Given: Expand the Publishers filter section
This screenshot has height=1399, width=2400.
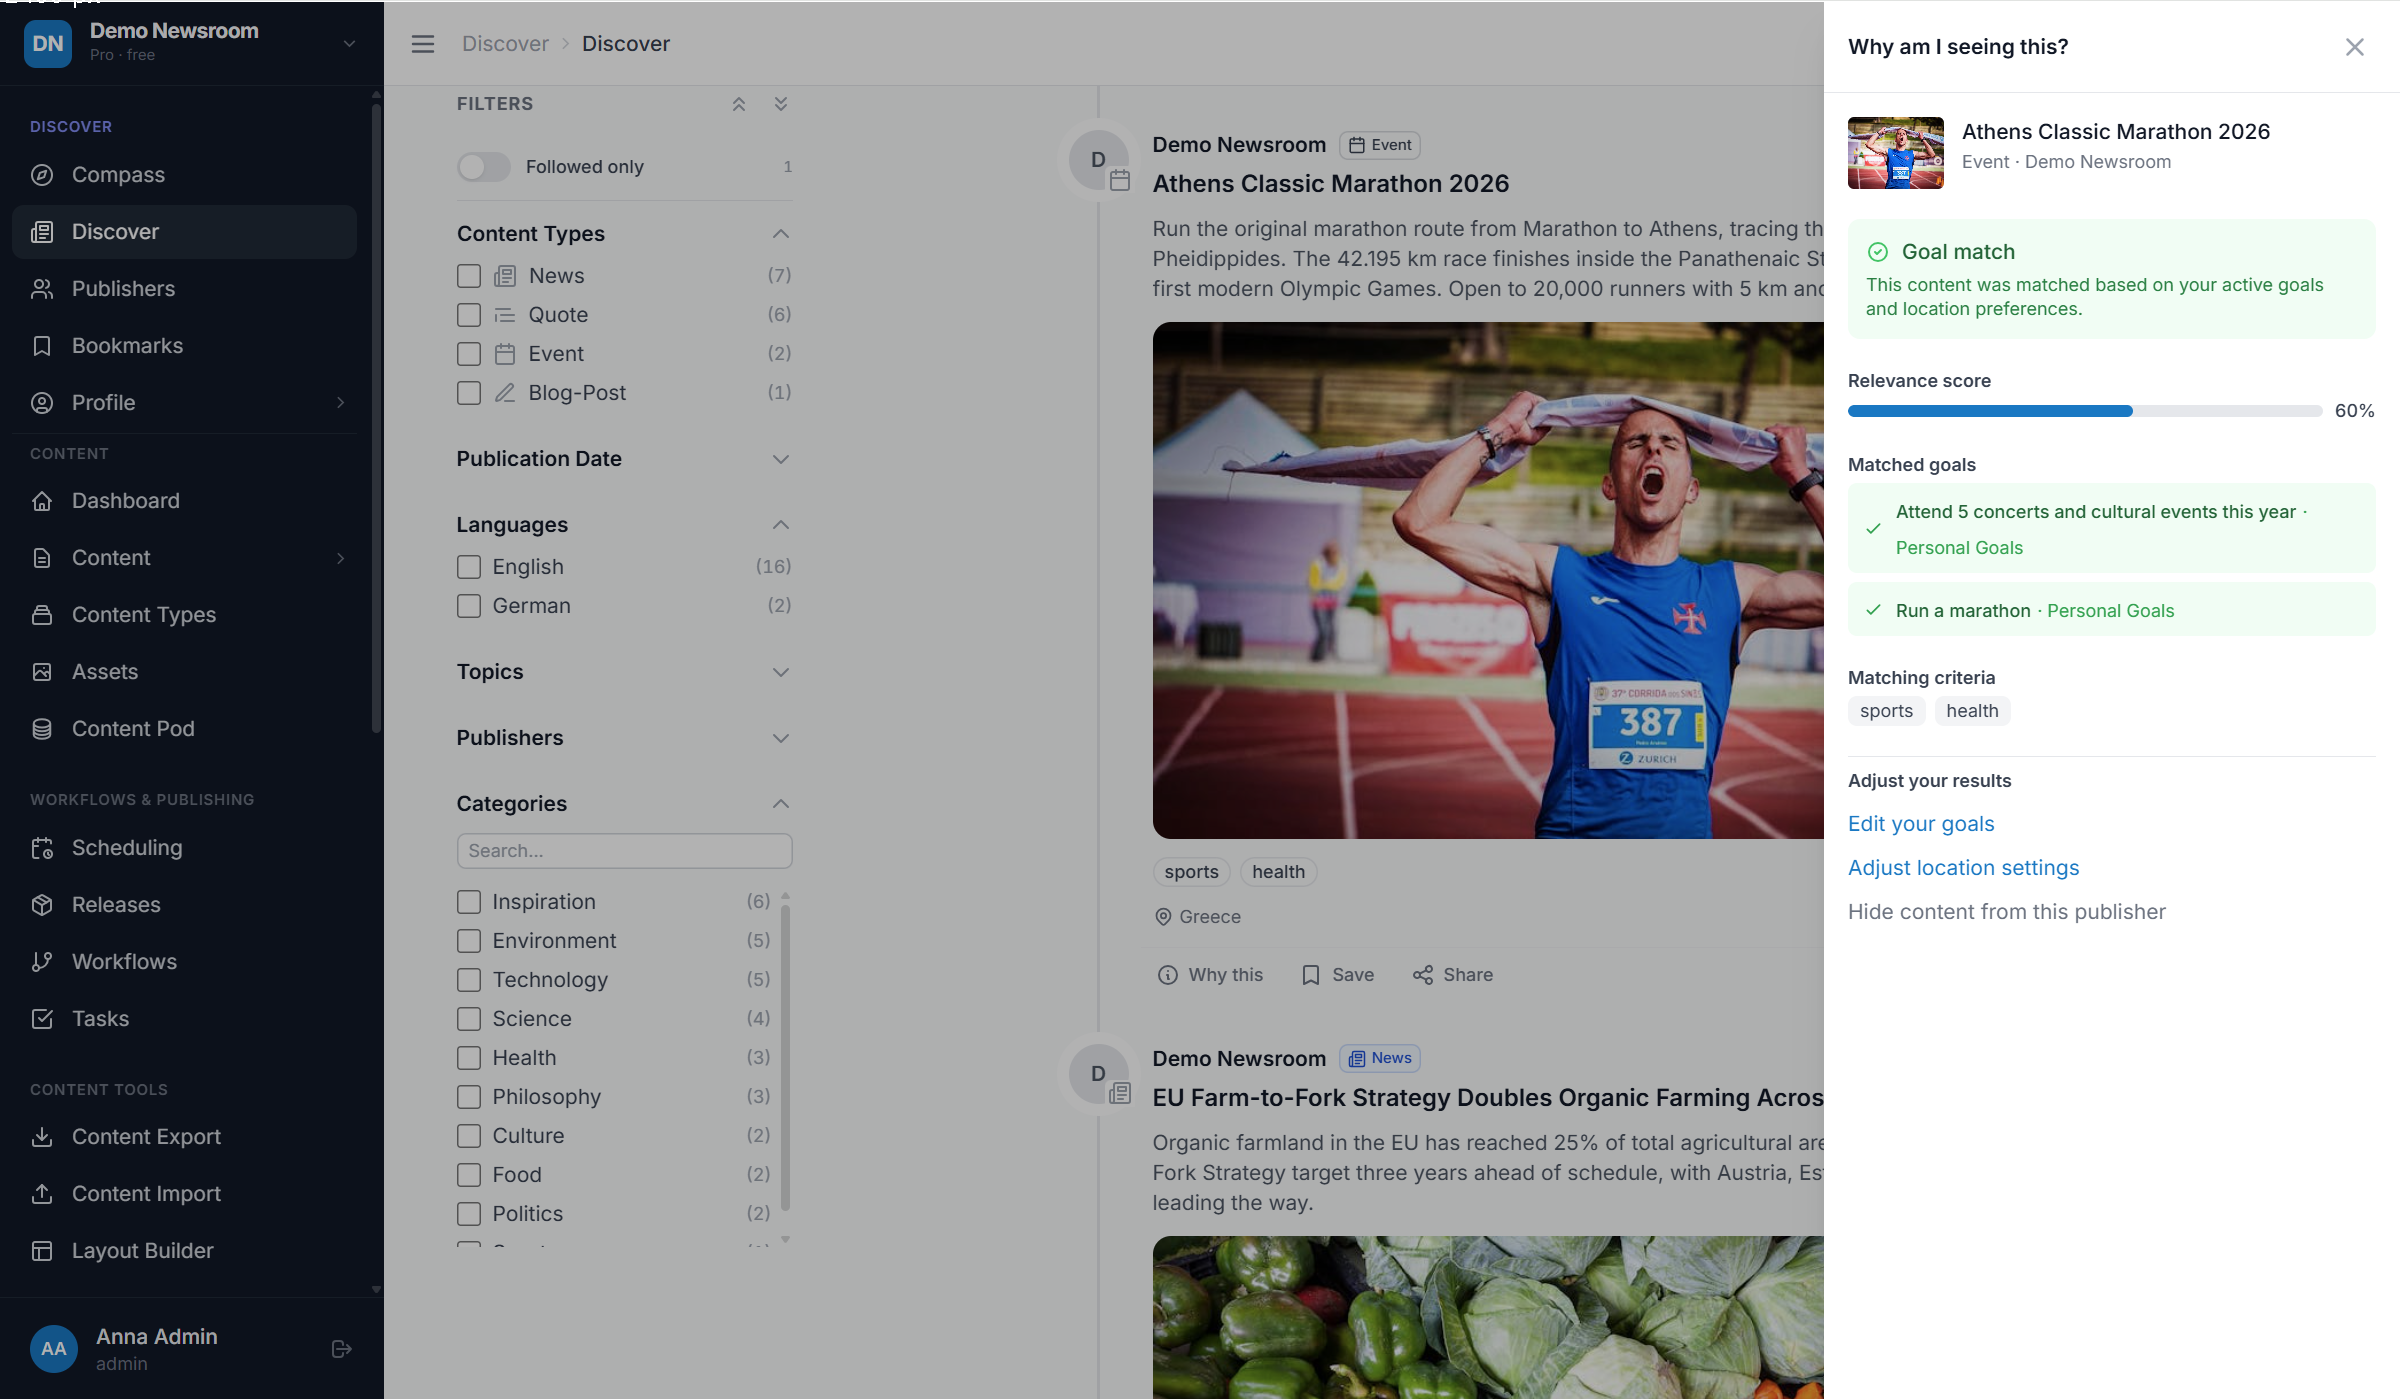Looking at the screenshot, I should coord(781,738).
